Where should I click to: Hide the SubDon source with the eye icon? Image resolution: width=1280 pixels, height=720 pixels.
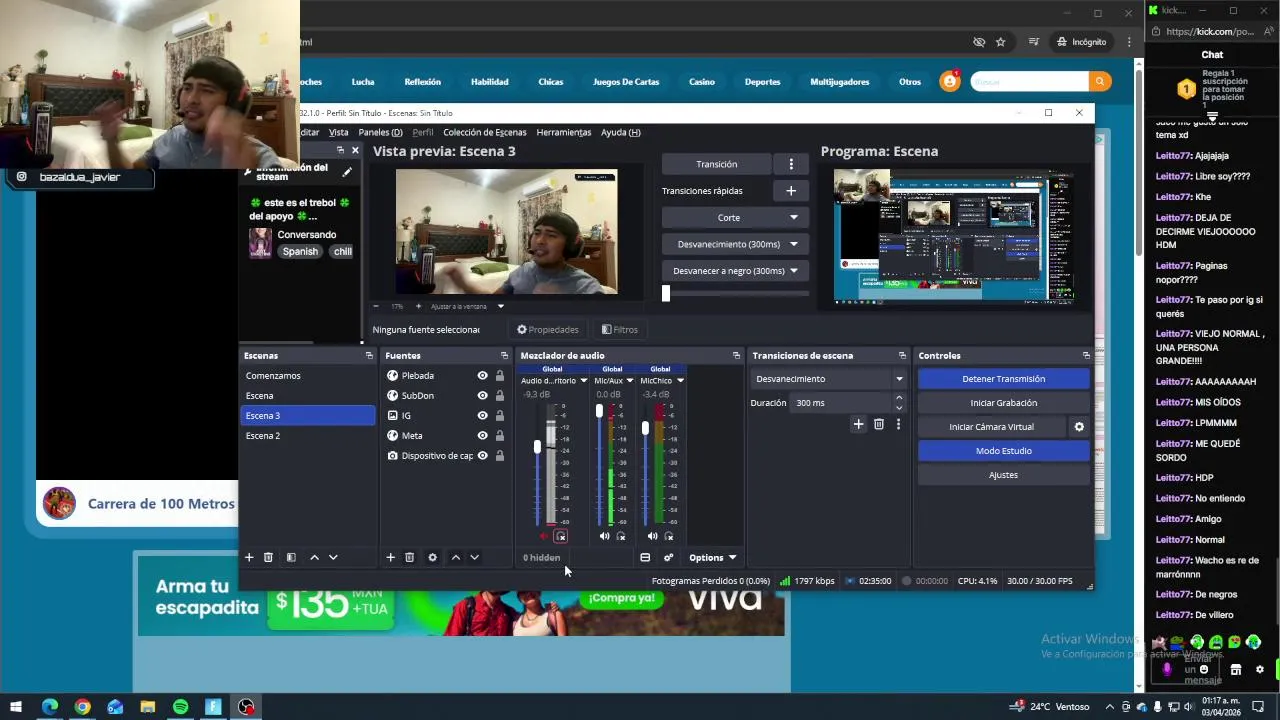482,395
